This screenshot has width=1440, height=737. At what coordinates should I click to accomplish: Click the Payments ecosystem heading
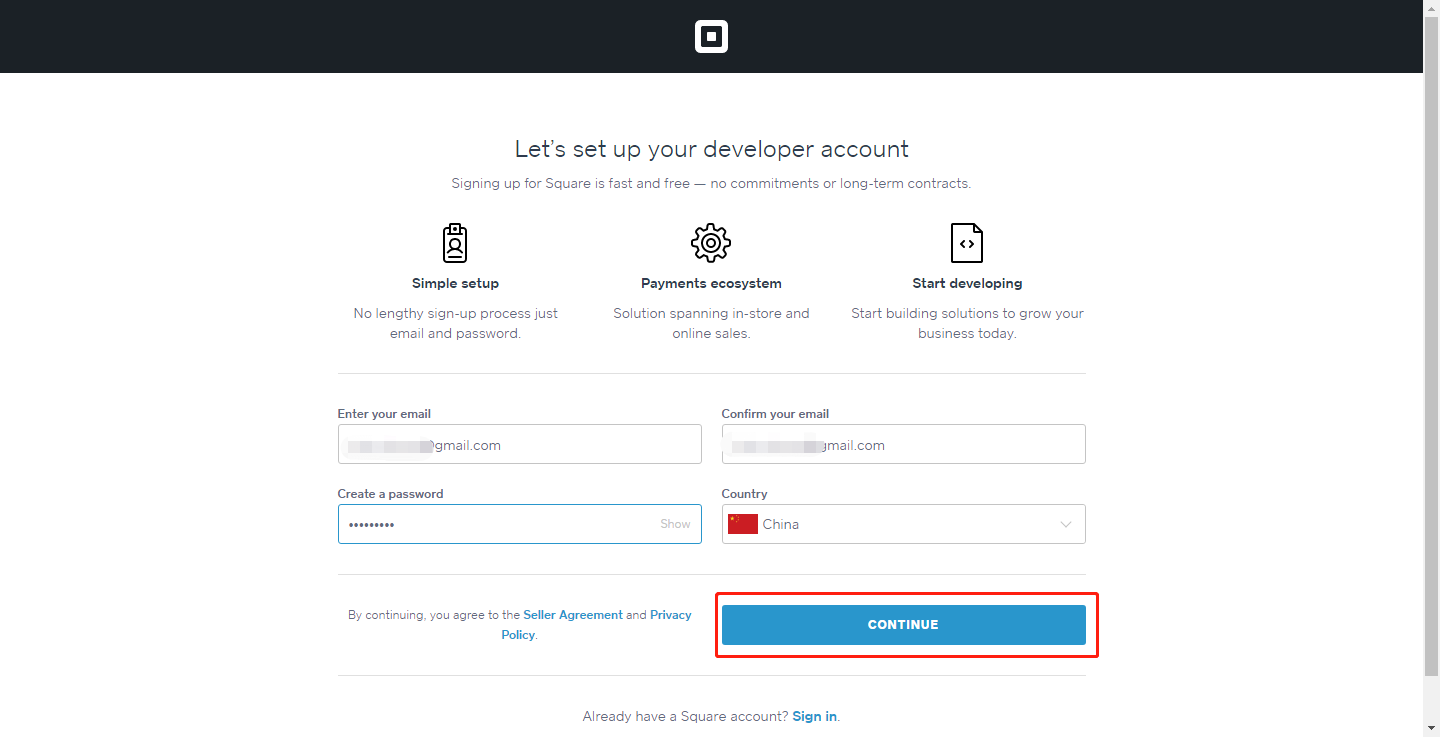pos(711,283)
